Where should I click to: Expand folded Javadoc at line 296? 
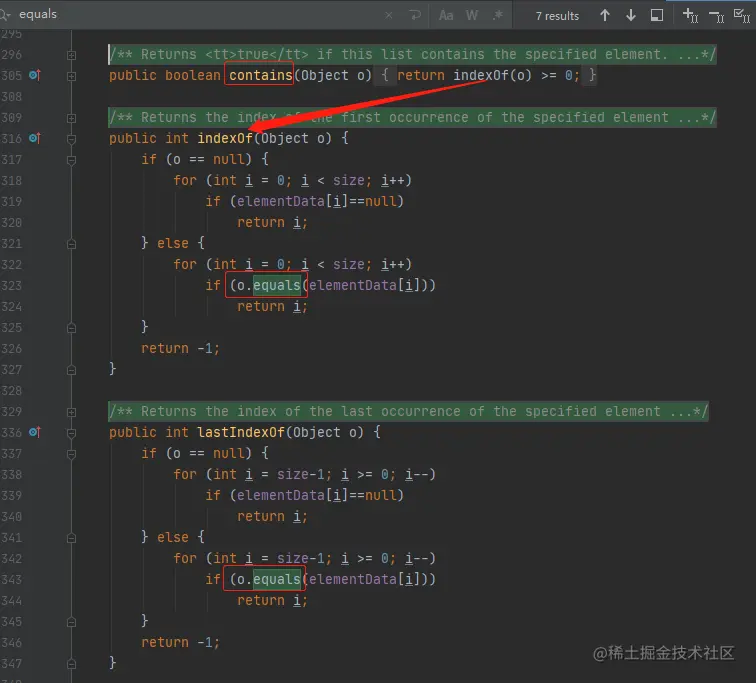coord(71,55)
